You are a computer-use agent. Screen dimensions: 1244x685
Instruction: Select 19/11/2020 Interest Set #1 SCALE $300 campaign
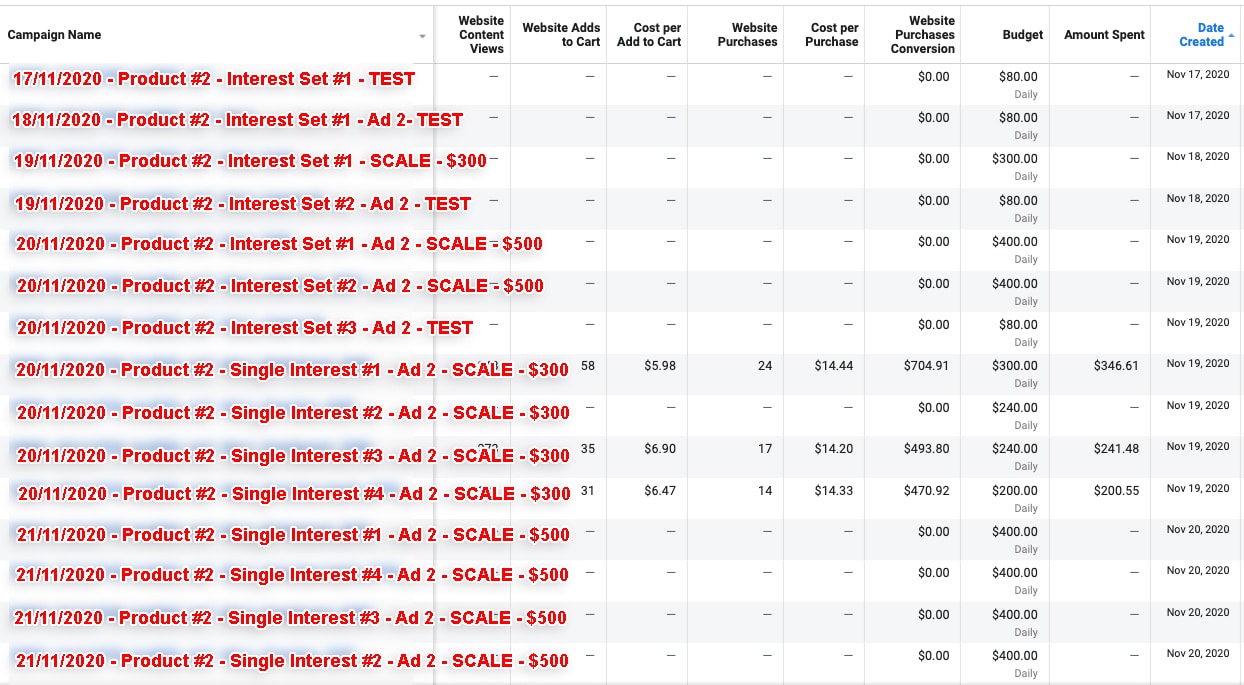[x=250, y=161]
